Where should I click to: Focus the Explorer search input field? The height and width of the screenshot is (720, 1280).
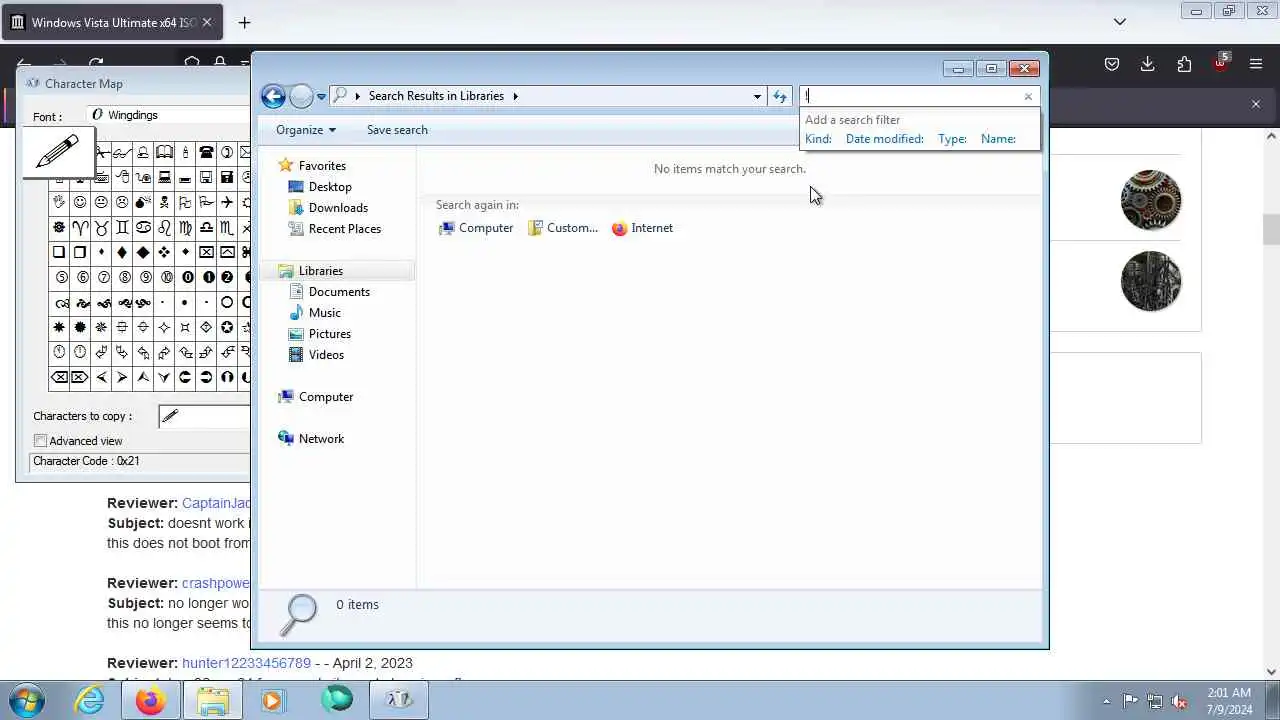point(910,96)
